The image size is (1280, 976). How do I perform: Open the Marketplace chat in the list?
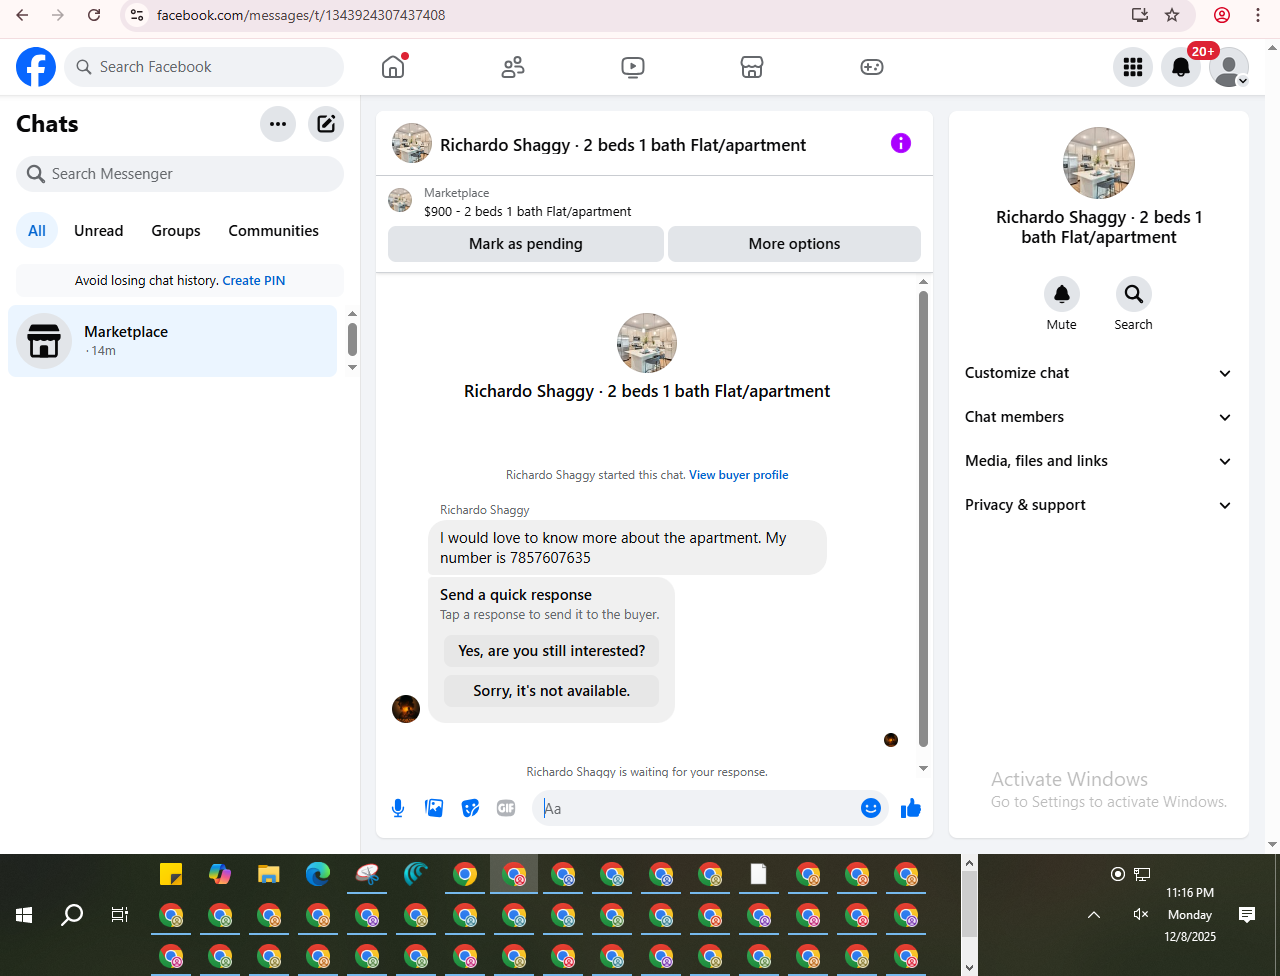(173, 341)
